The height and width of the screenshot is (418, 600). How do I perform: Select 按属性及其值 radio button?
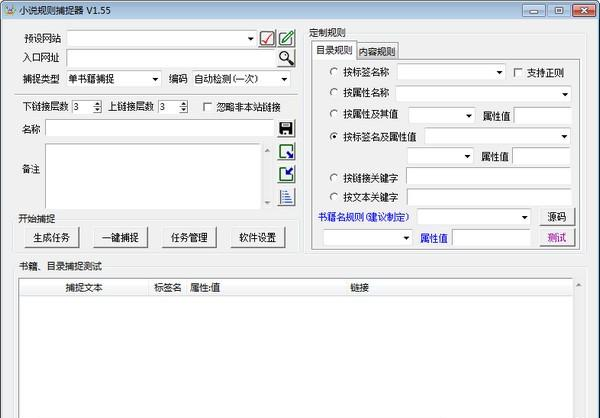pyautogui.click(x=334, y=114)
